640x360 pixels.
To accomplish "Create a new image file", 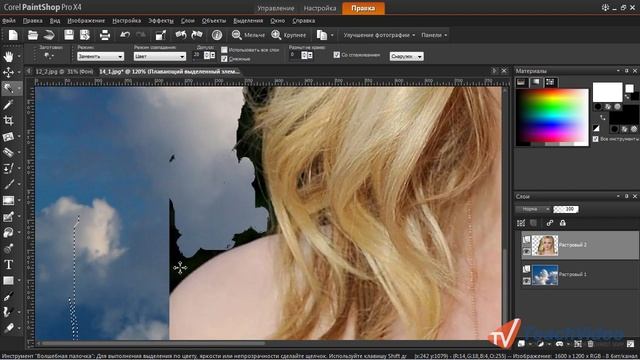I will pos(13,35).
